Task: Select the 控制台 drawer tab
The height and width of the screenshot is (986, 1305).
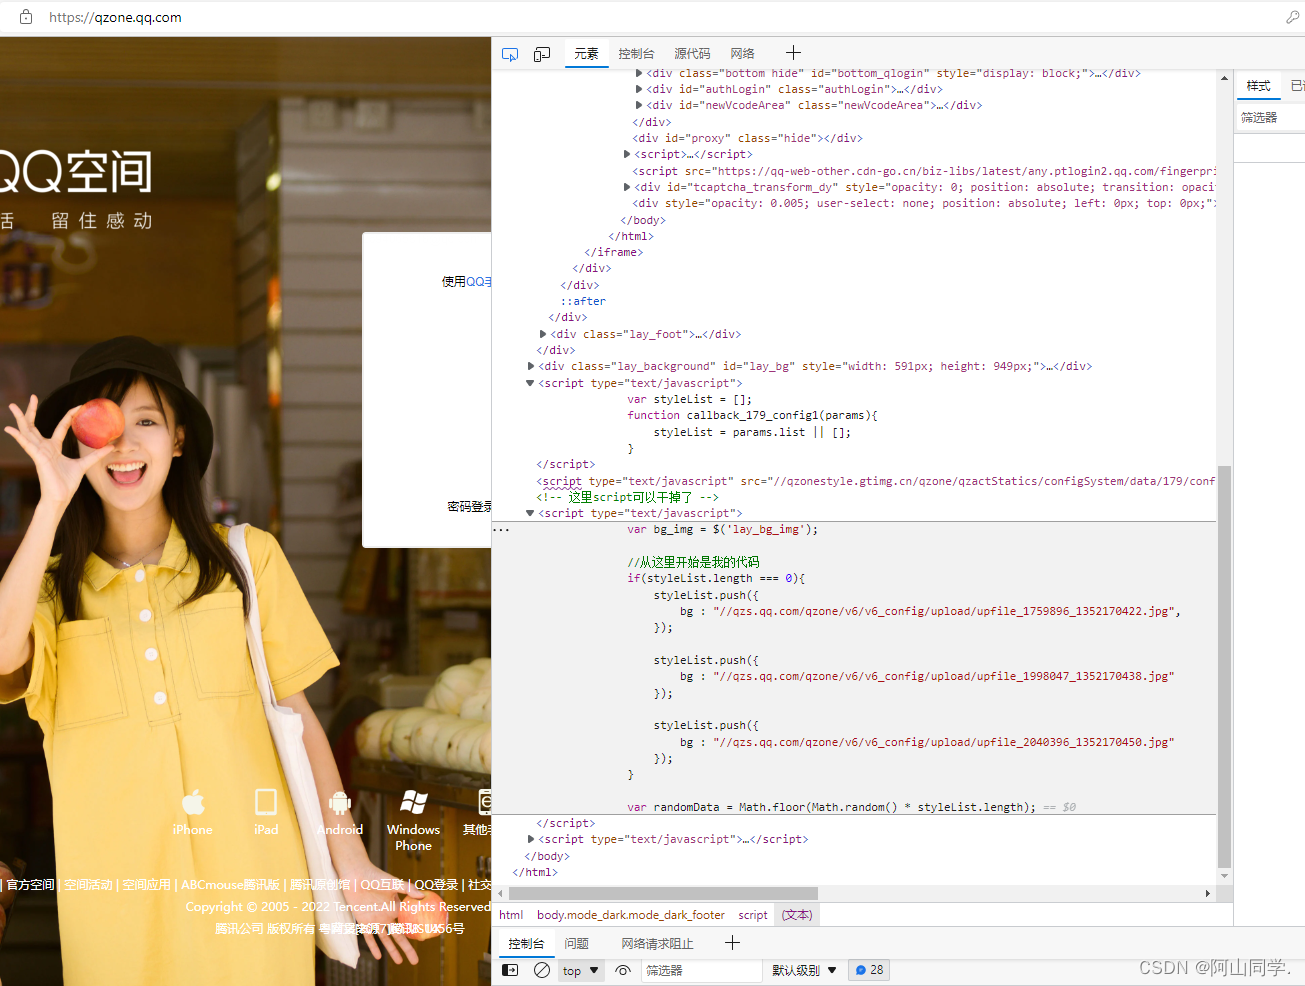Action: click(x=526, y=944)
